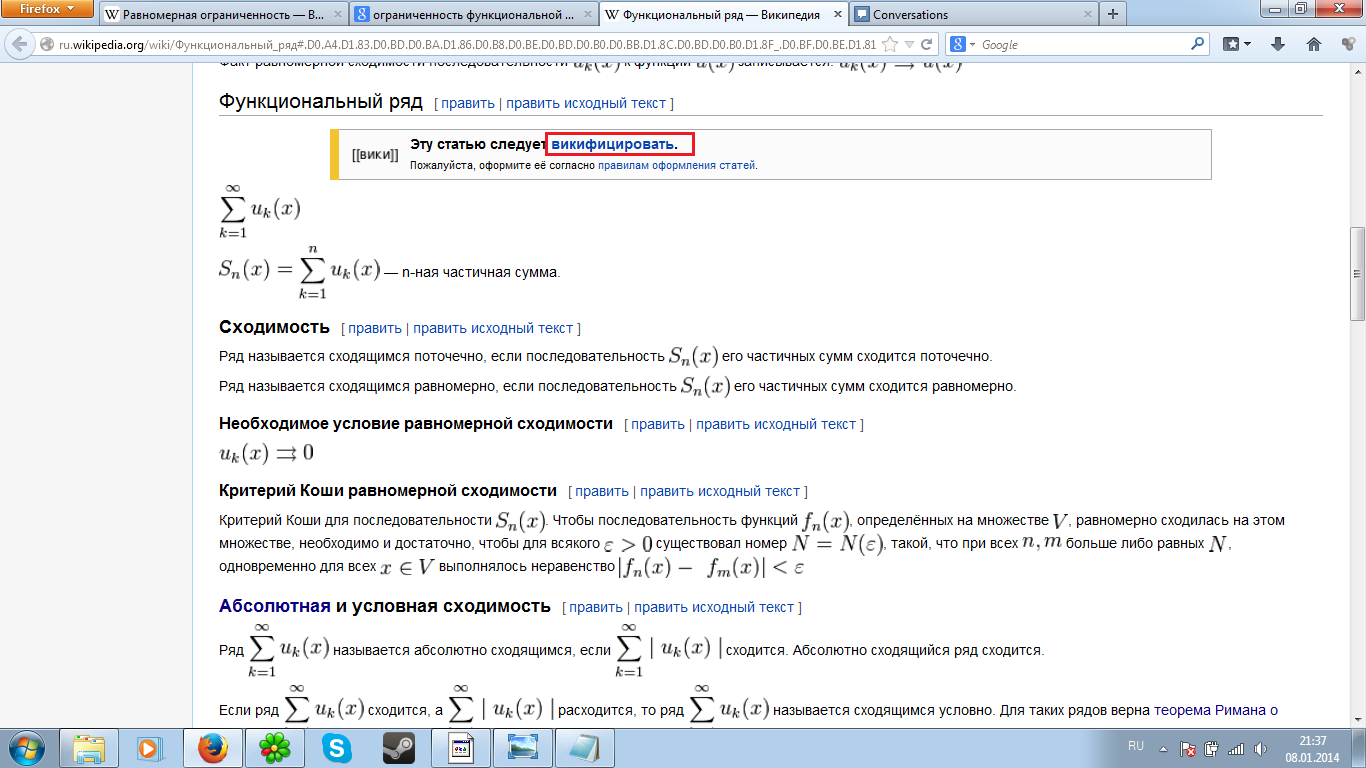Open Steam from the taskbar
The width and height of the screenshot is (1366, 768).
[x=398, y=747]
